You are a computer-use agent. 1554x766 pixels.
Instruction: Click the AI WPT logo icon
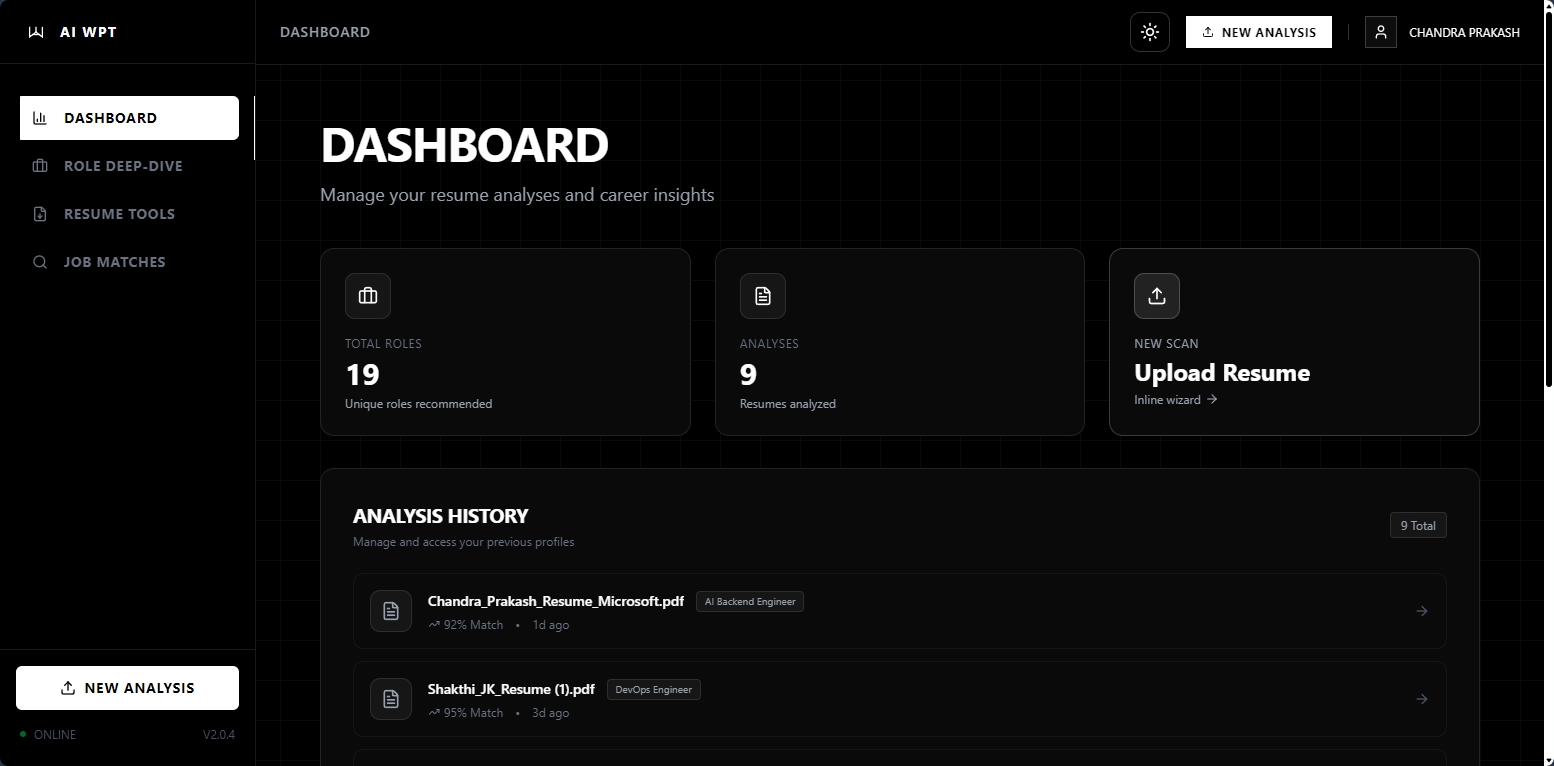[x=36, y=32]
